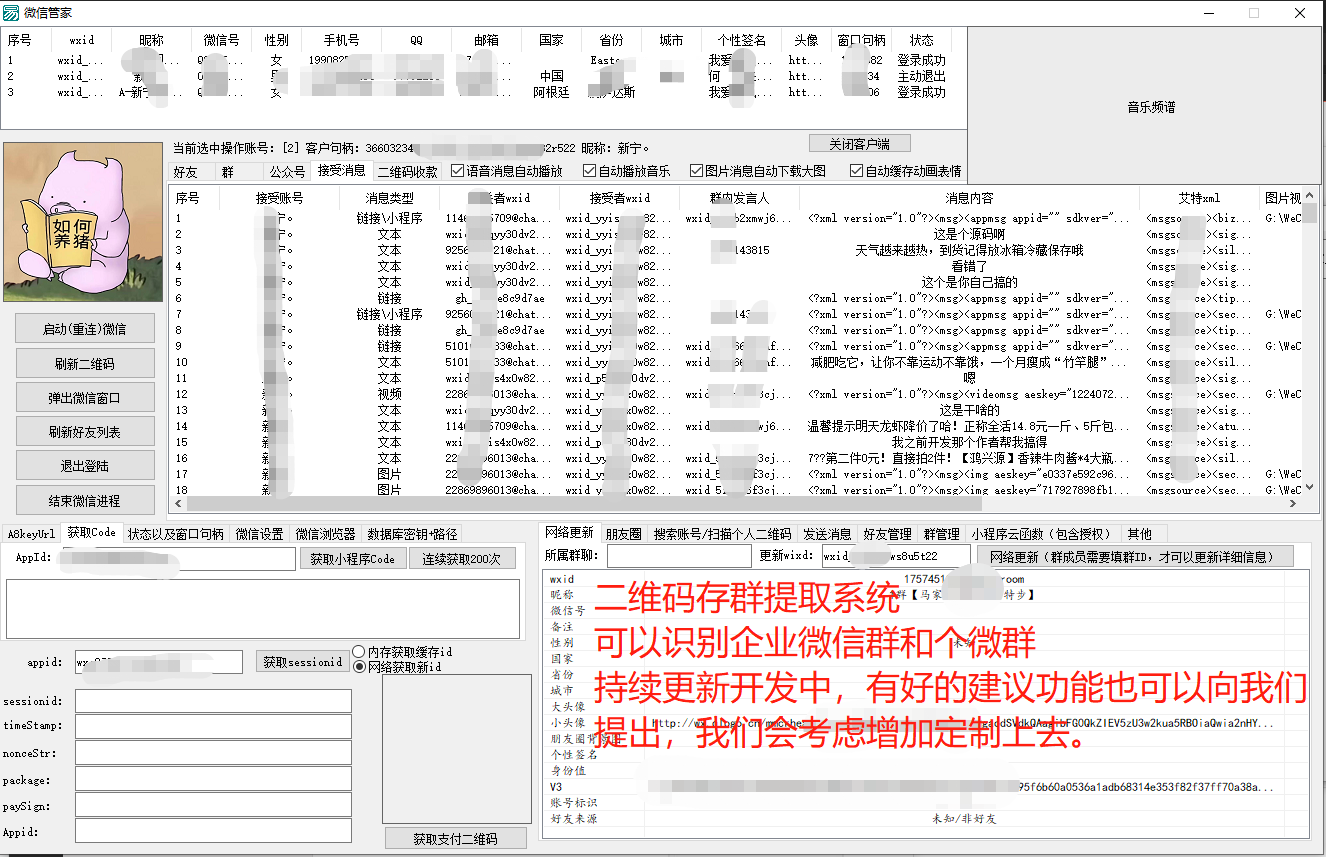Click the package input field
The height and width of the screenshot is (857, 1326).
[213, 778]
